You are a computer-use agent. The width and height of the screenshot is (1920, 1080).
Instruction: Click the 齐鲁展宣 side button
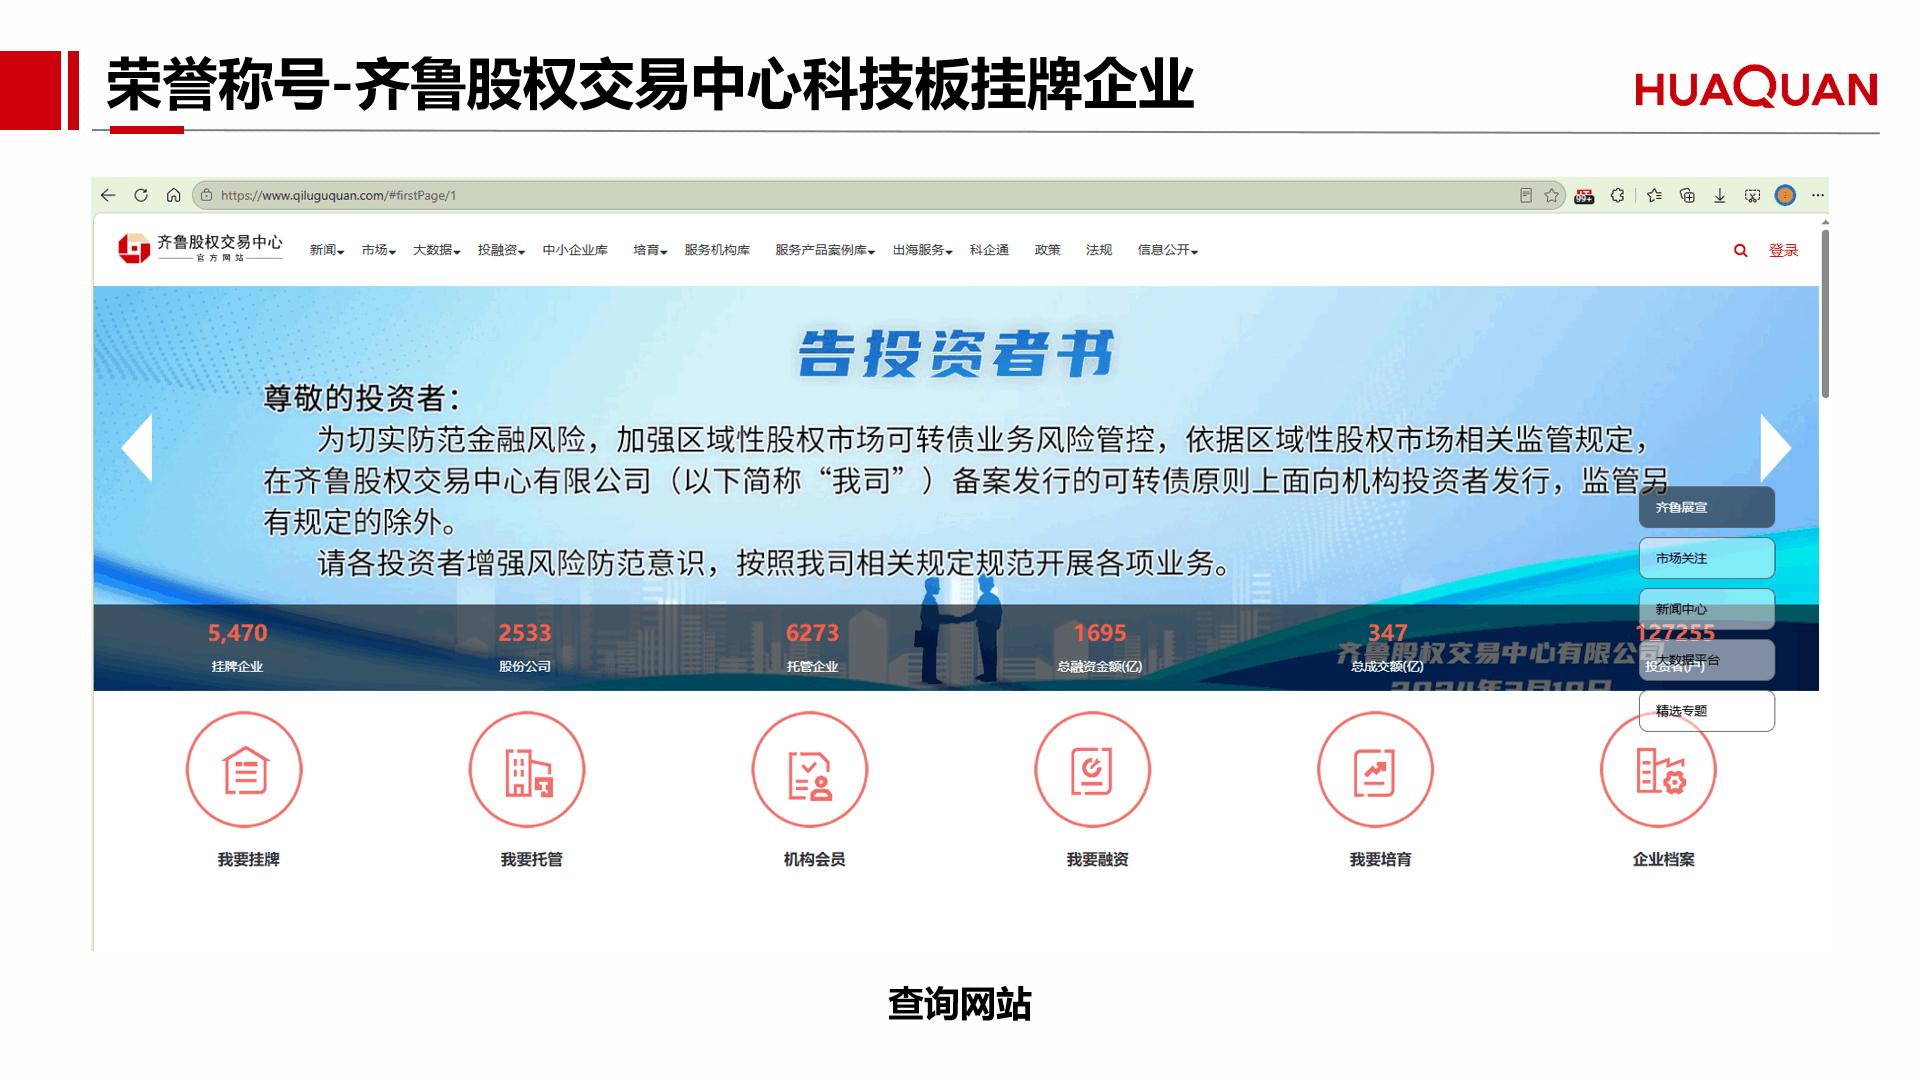pos(1706,507)
